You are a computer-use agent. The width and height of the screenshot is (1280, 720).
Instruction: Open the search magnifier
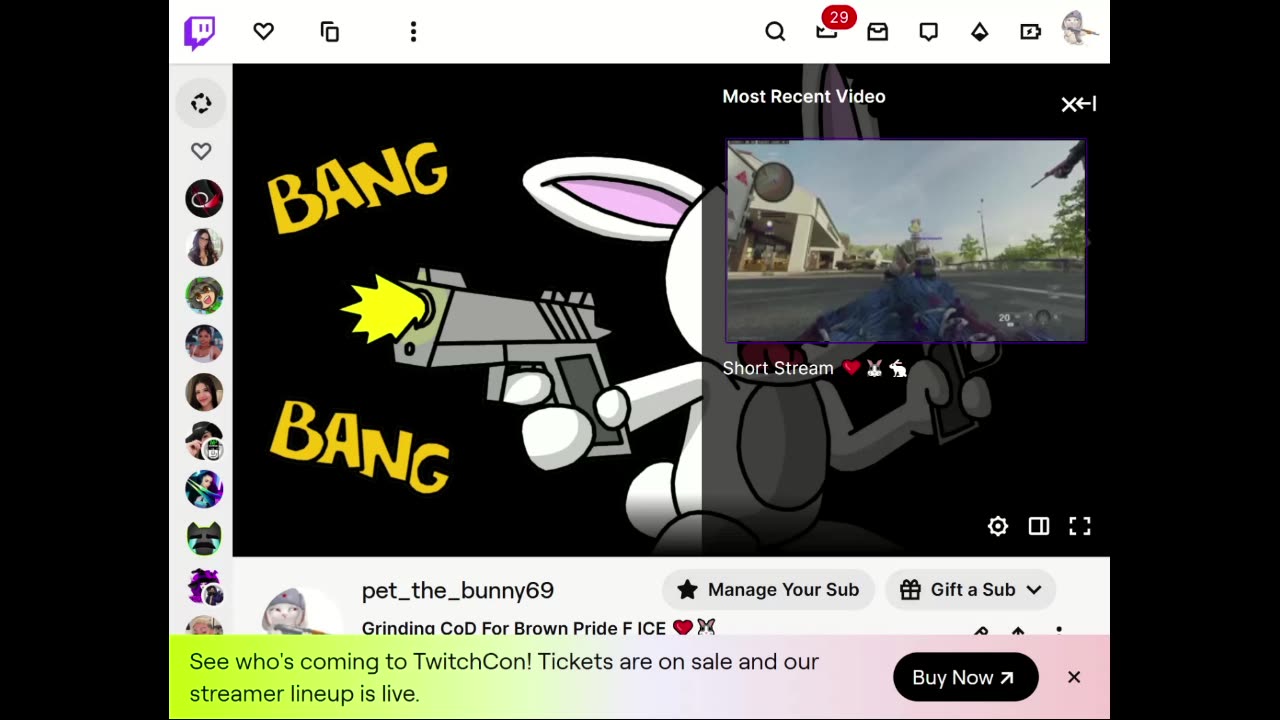[x=775, y=32]
